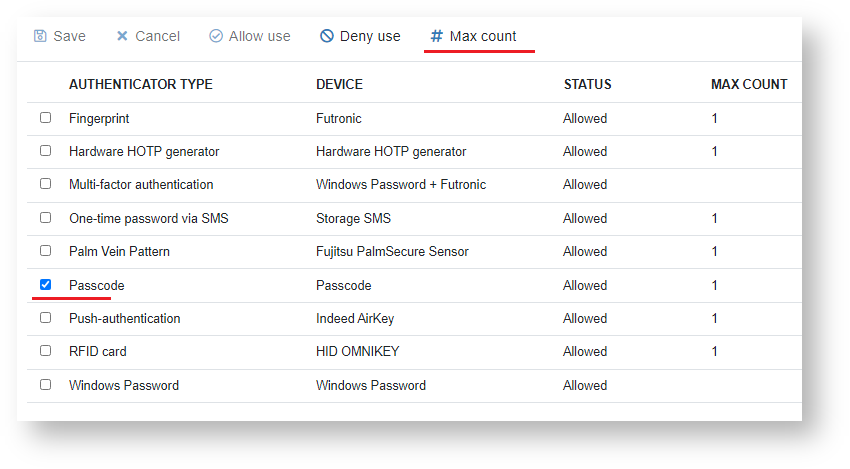Click the Device column header

tap(339, 84)
